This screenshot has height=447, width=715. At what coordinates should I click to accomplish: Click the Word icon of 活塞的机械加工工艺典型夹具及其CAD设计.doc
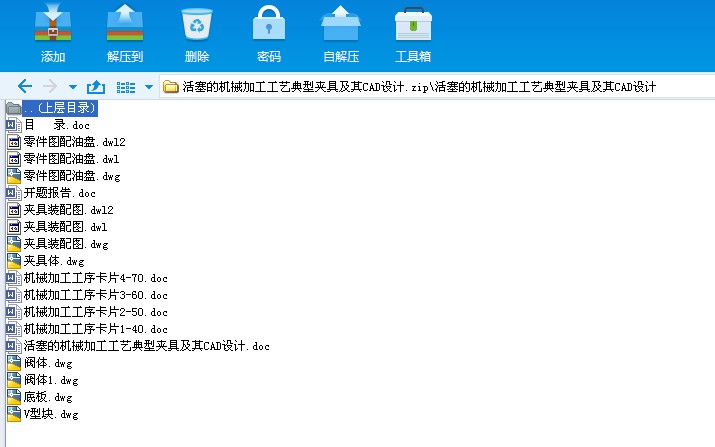coord(14,346)
